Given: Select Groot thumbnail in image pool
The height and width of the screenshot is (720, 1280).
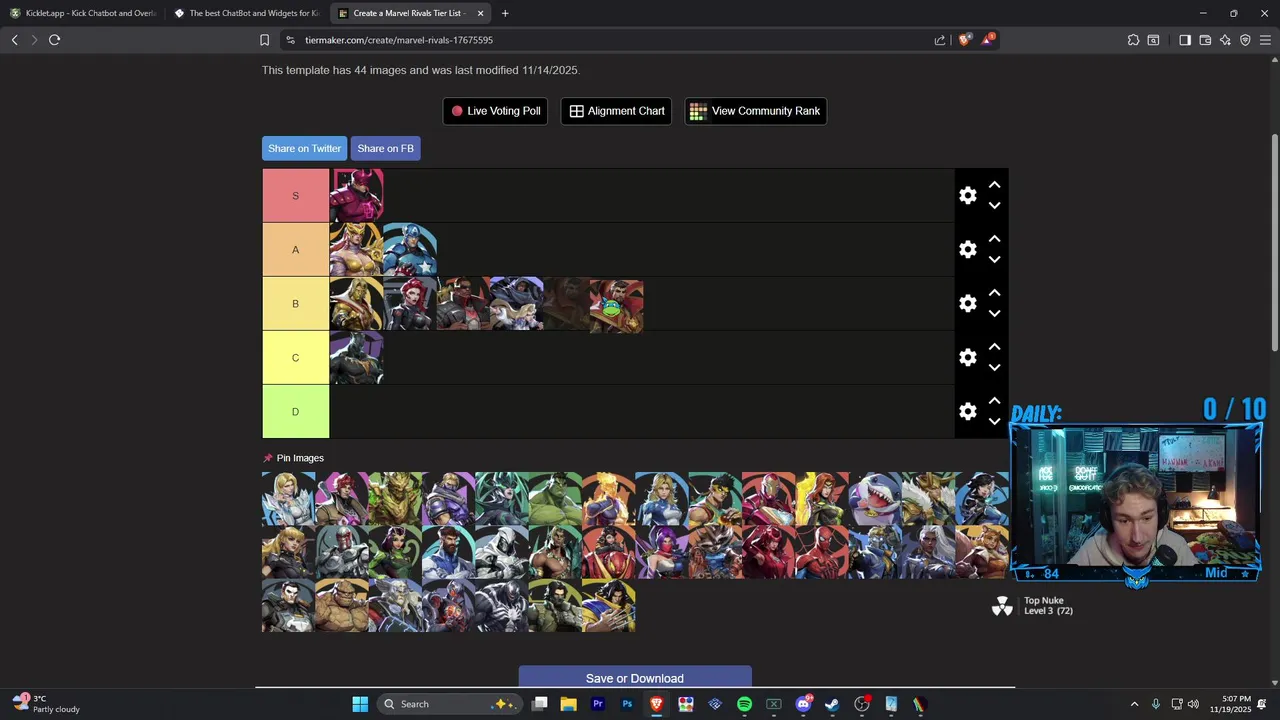Looking at the screenshot, I should pos(395,499).
